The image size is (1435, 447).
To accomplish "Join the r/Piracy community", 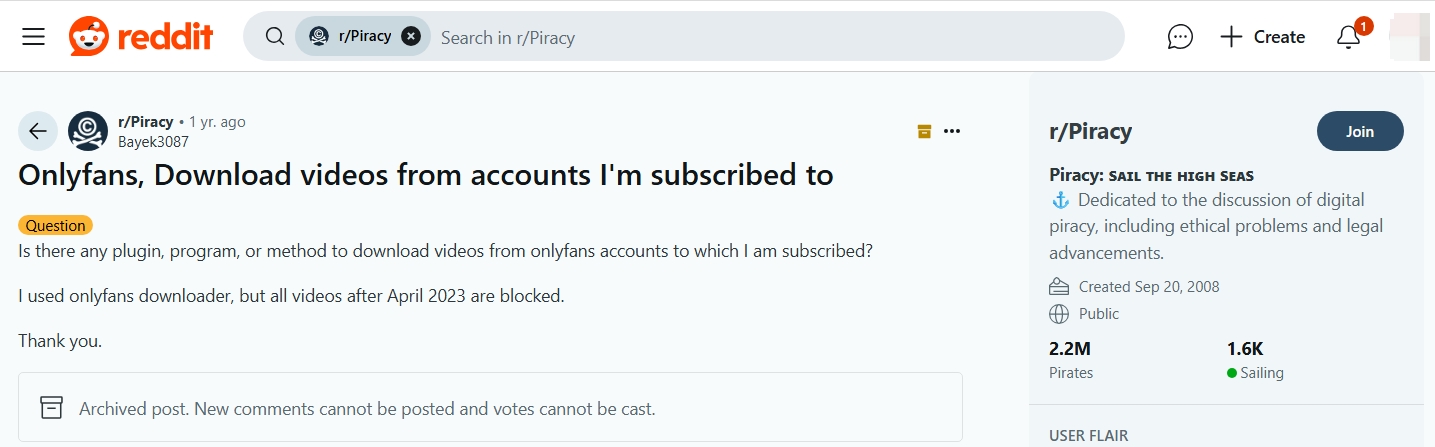I will [1360, 131].
